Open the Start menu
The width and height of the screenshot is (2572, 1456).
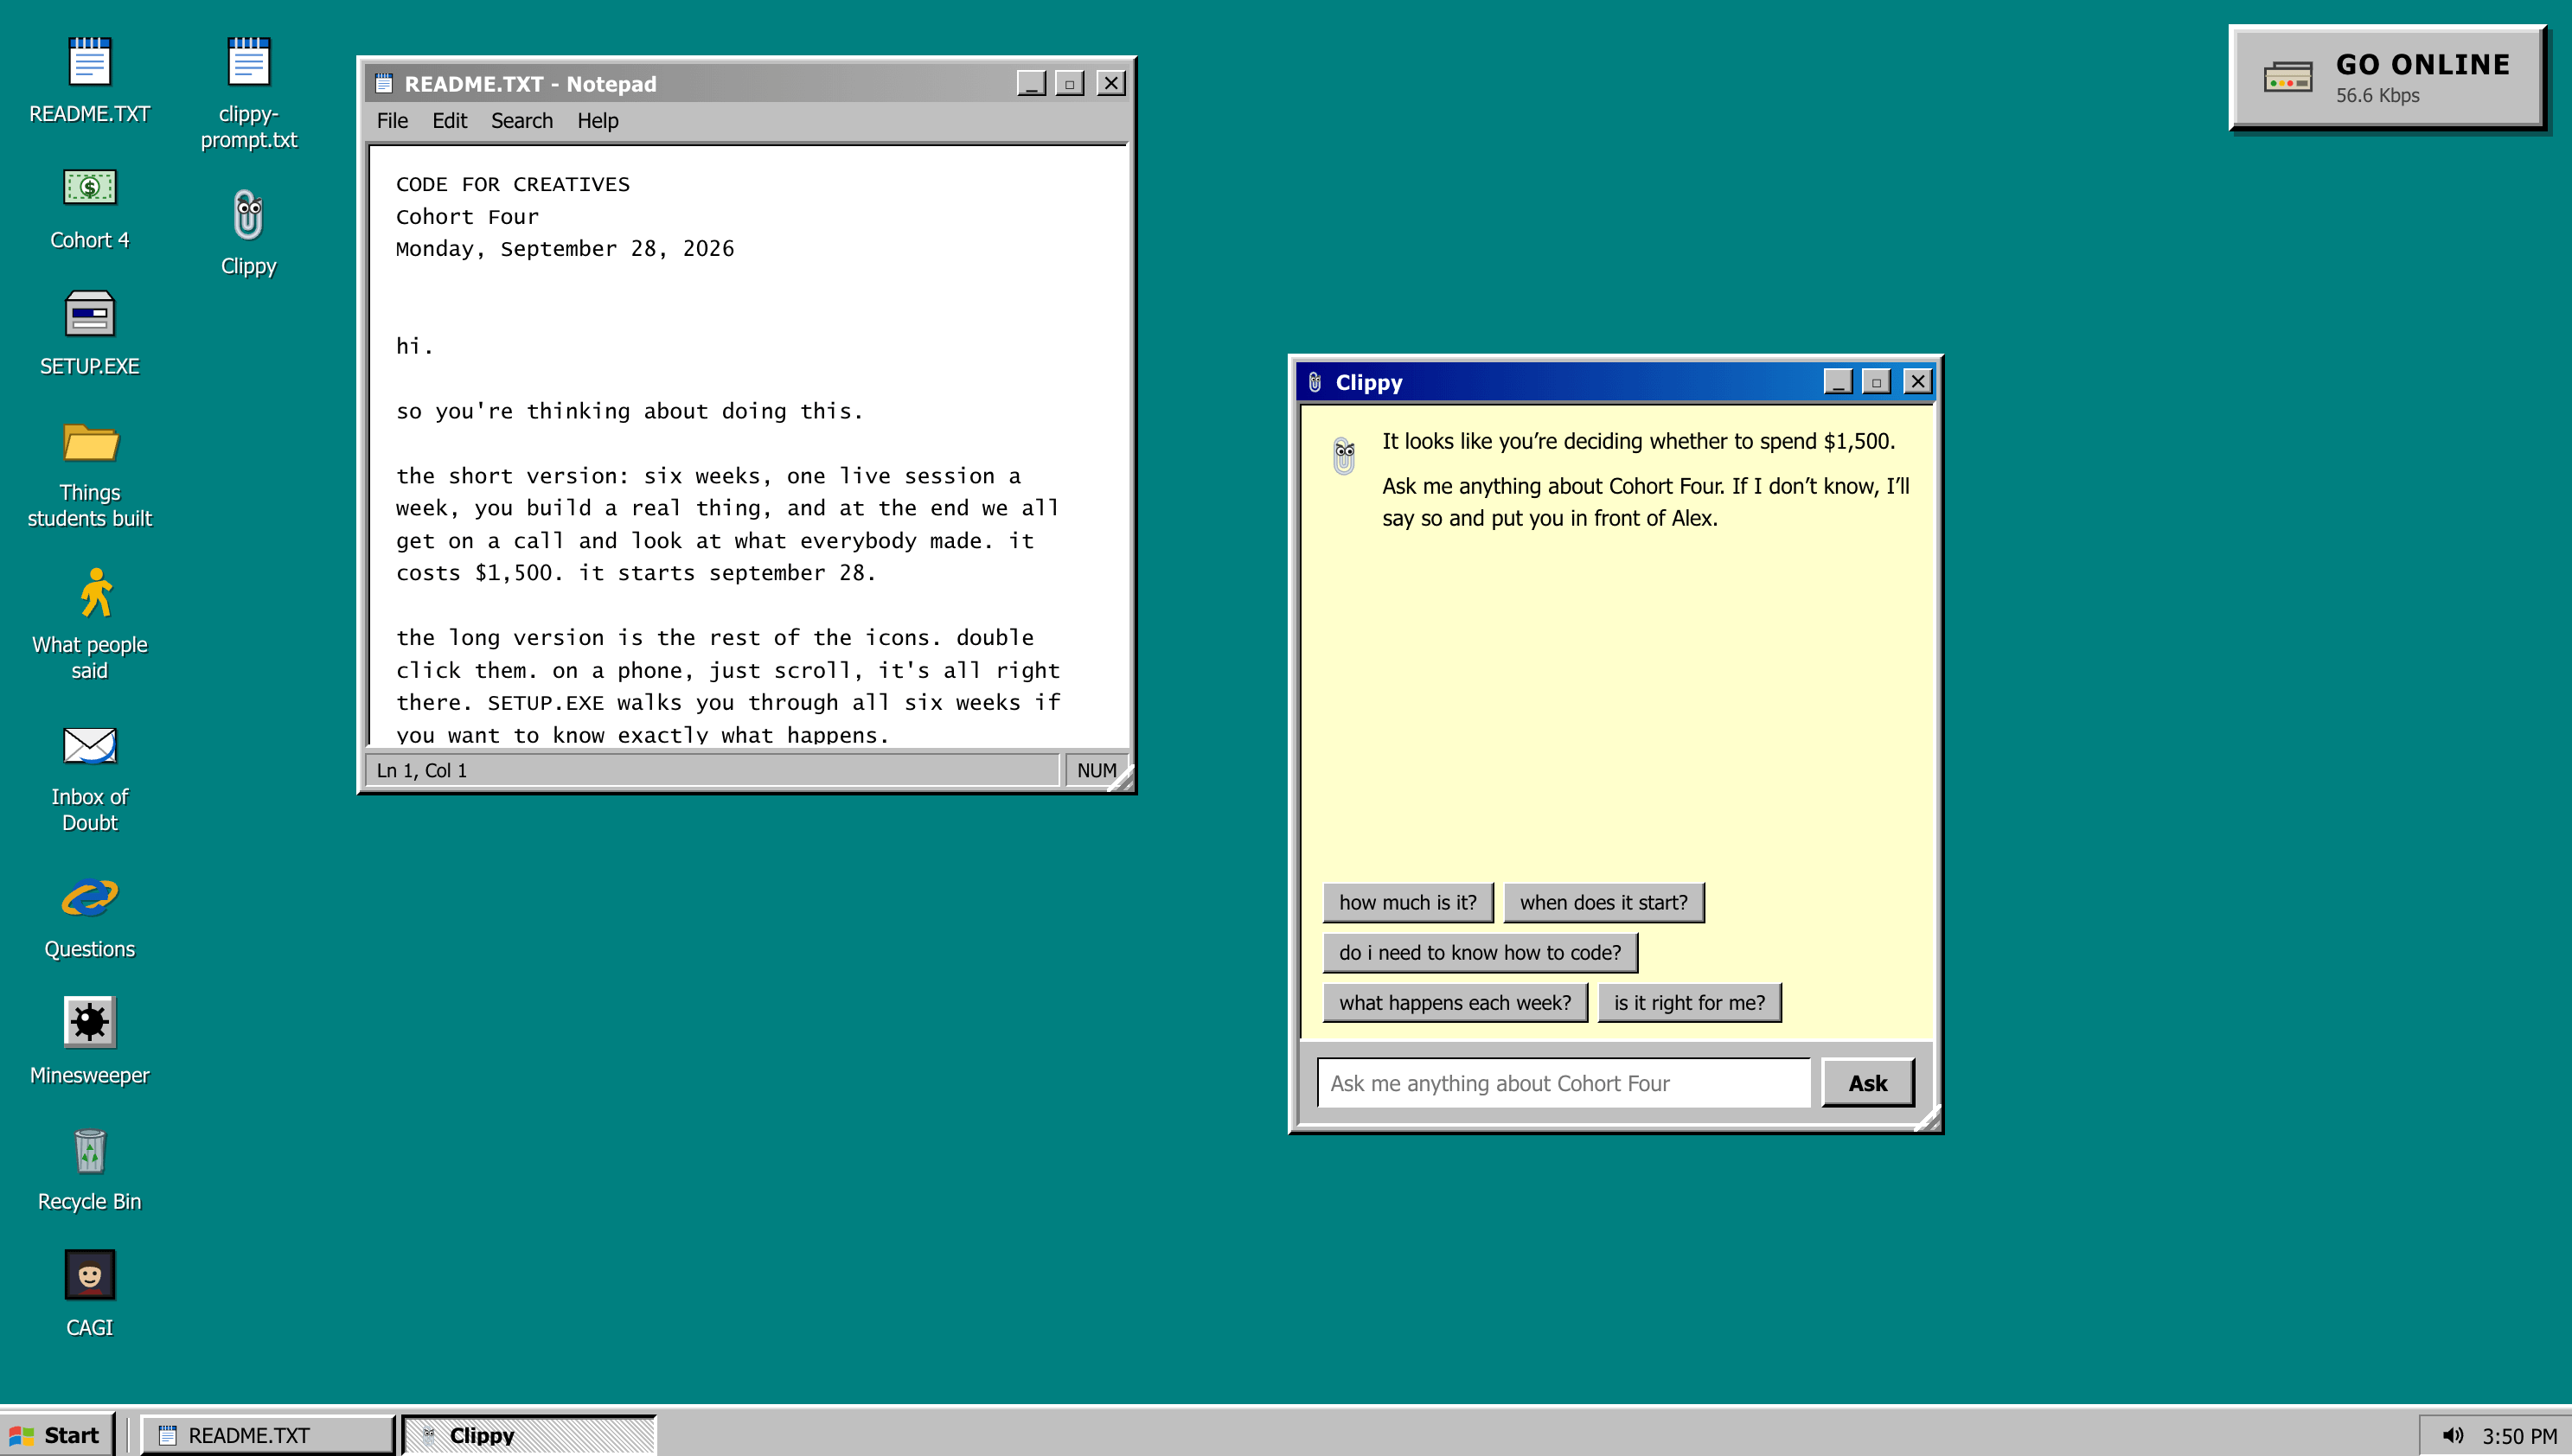point(58,1435)
